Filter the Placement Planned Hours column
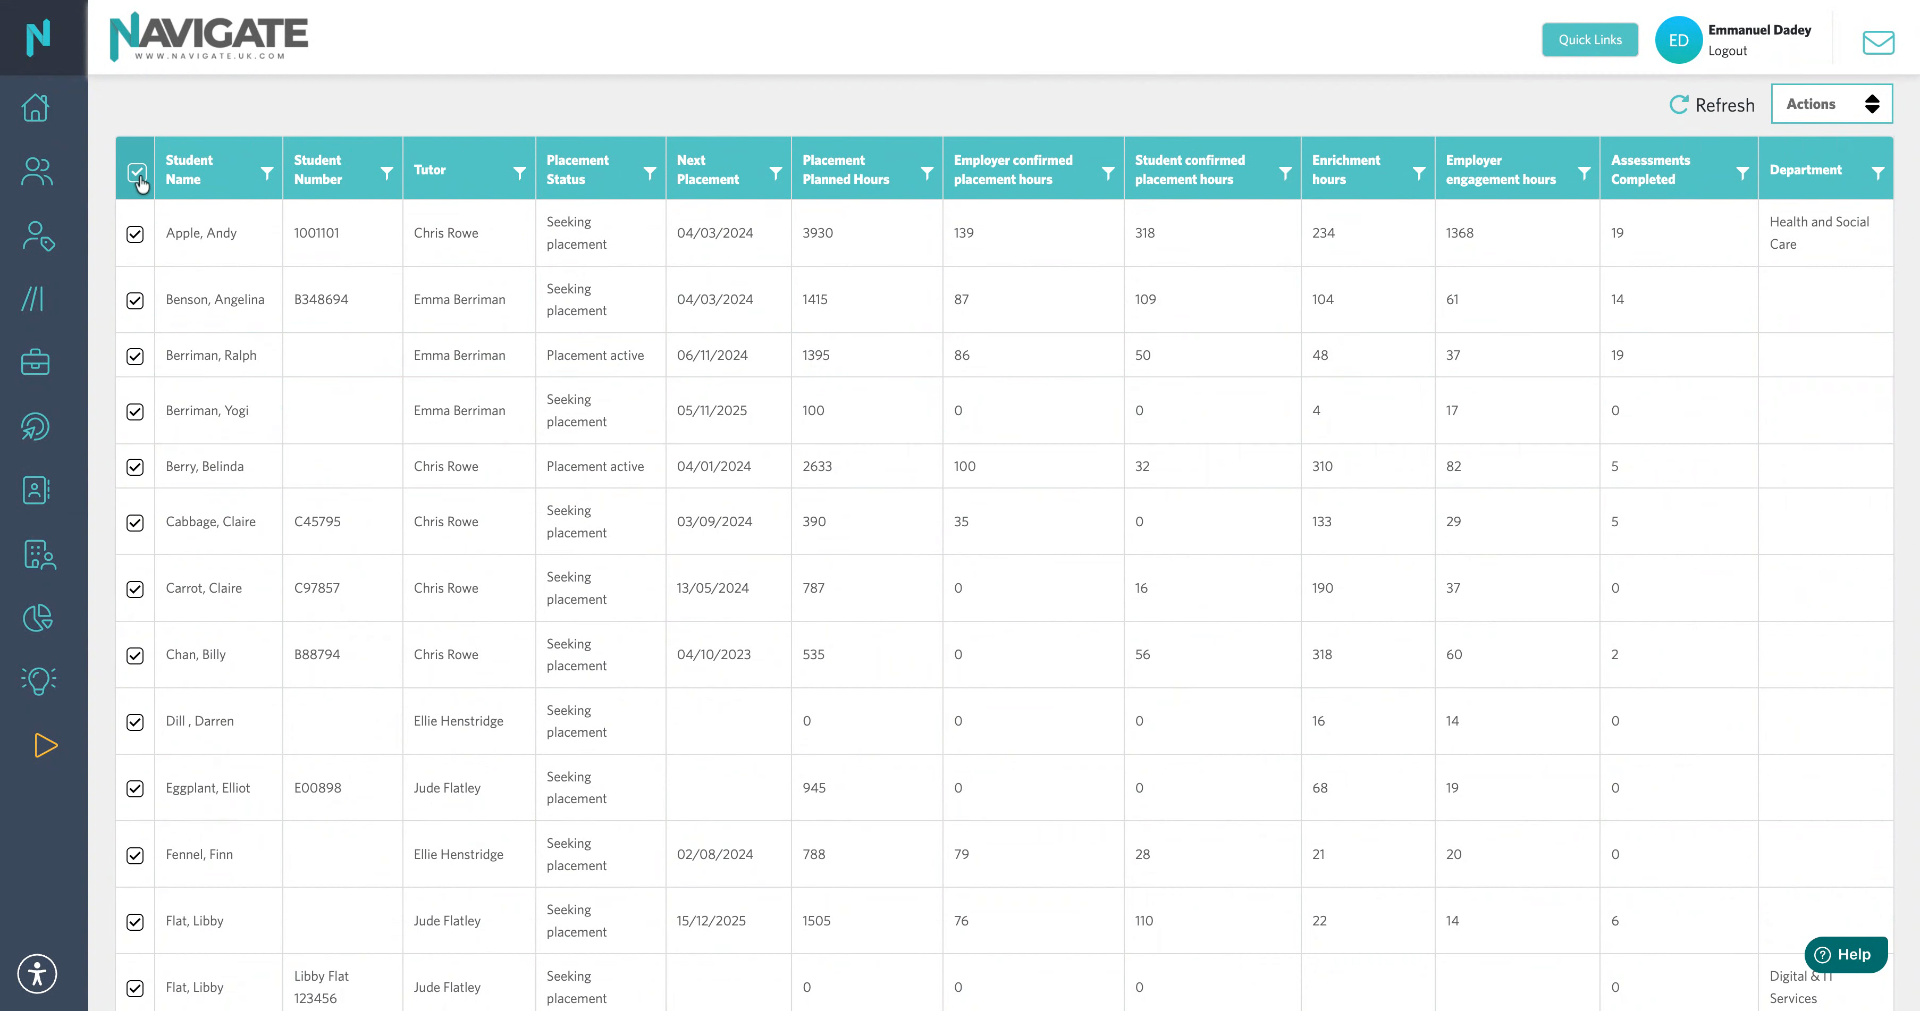The height and width of the screenshot is (1011, 1920). click(927, 173)
